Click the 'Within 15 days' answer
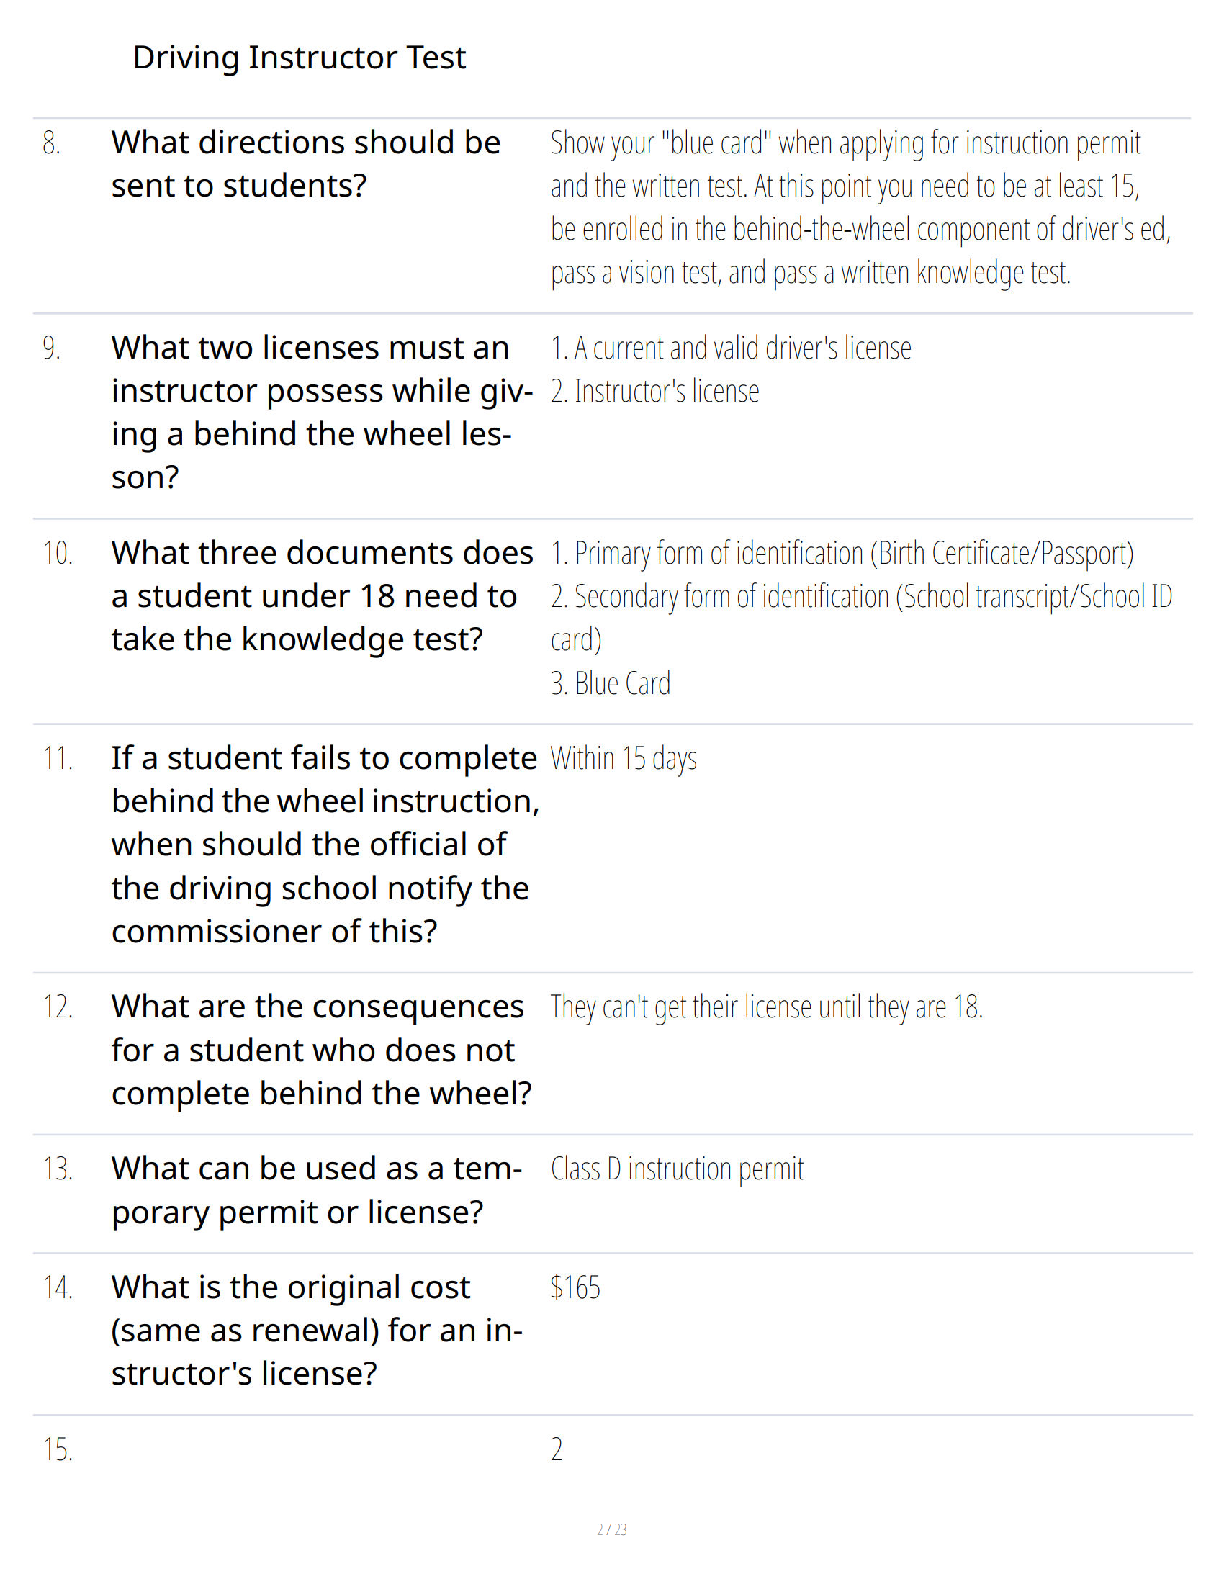 tap(623, 759)
